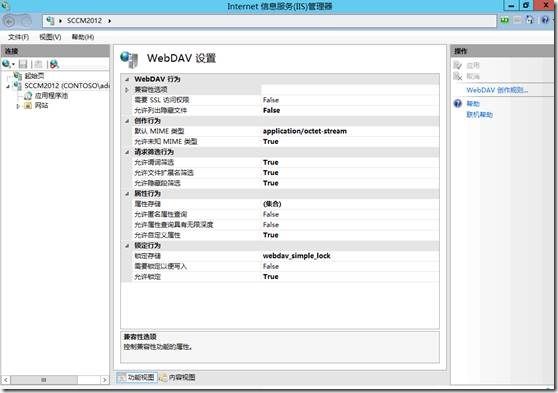The height and width of the screenshot is (393, 558).
Task: Open the 视图(V) menu
Action: tap(50, 37)
